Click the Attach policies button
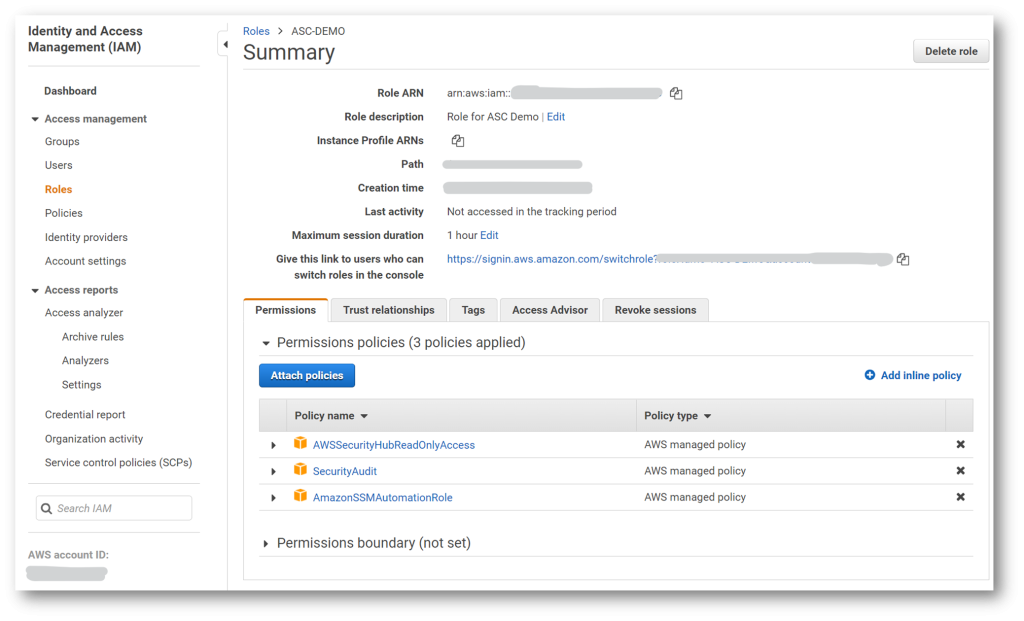 point(307,375)
